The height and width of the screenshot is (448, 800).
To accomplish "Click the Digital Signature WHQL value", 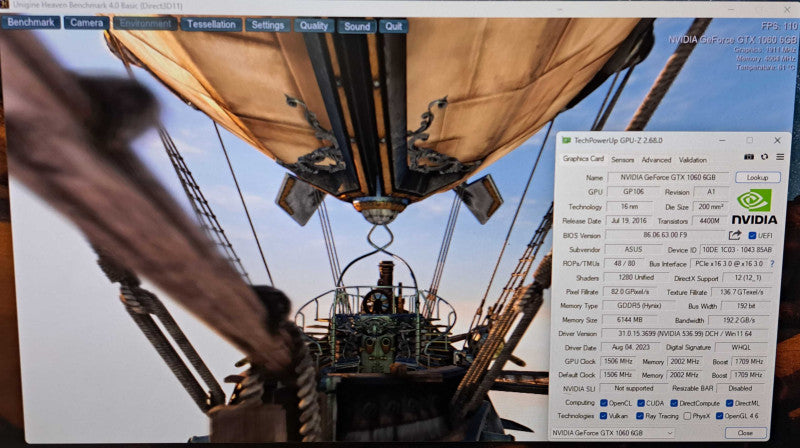I will (741, 347).
